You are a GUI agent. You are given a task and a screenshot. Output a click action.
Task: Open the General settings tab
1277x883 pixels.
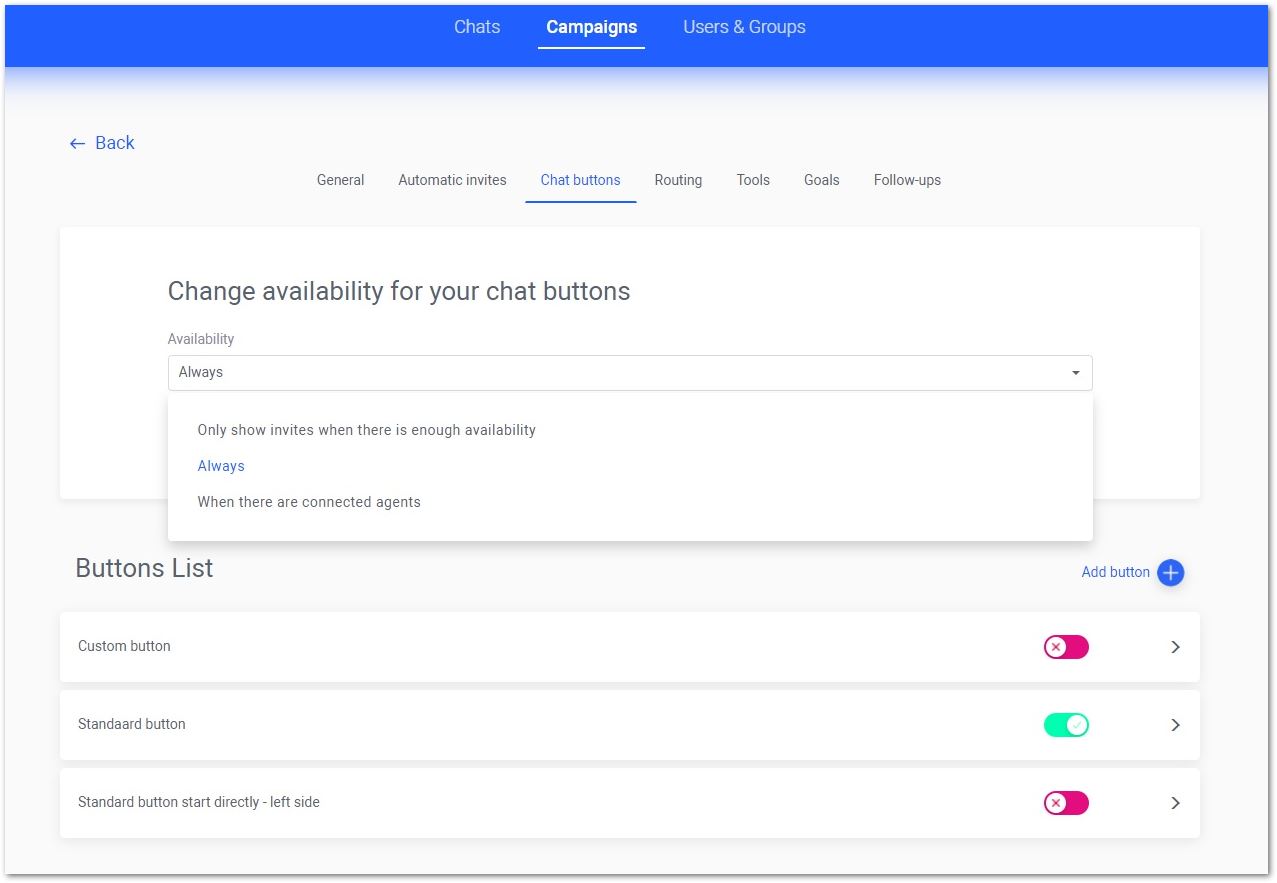pos(340,180)
